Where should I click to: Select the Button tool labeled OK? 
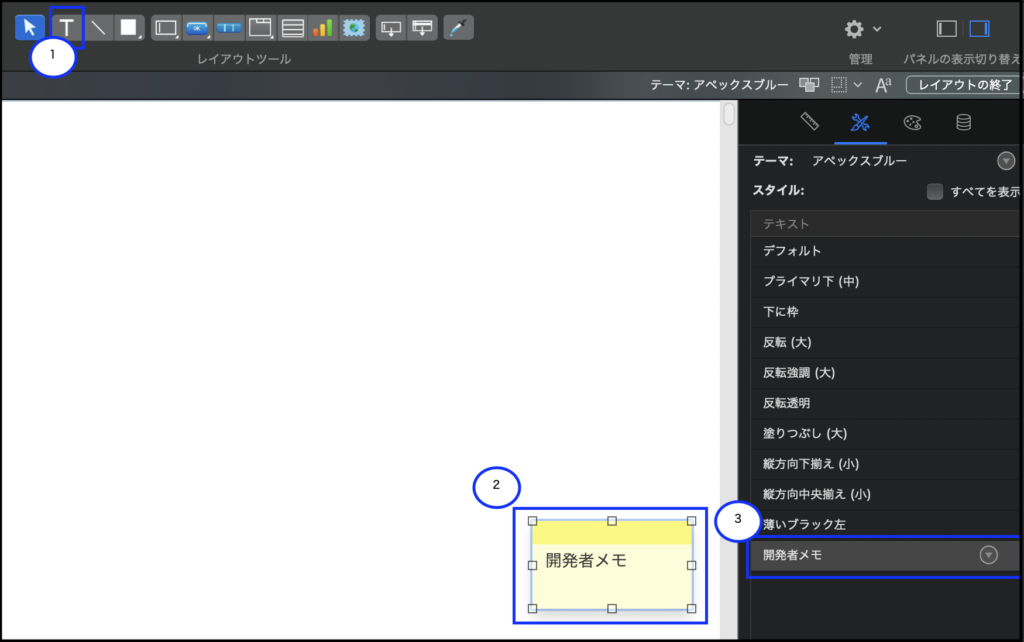(197, 28)
